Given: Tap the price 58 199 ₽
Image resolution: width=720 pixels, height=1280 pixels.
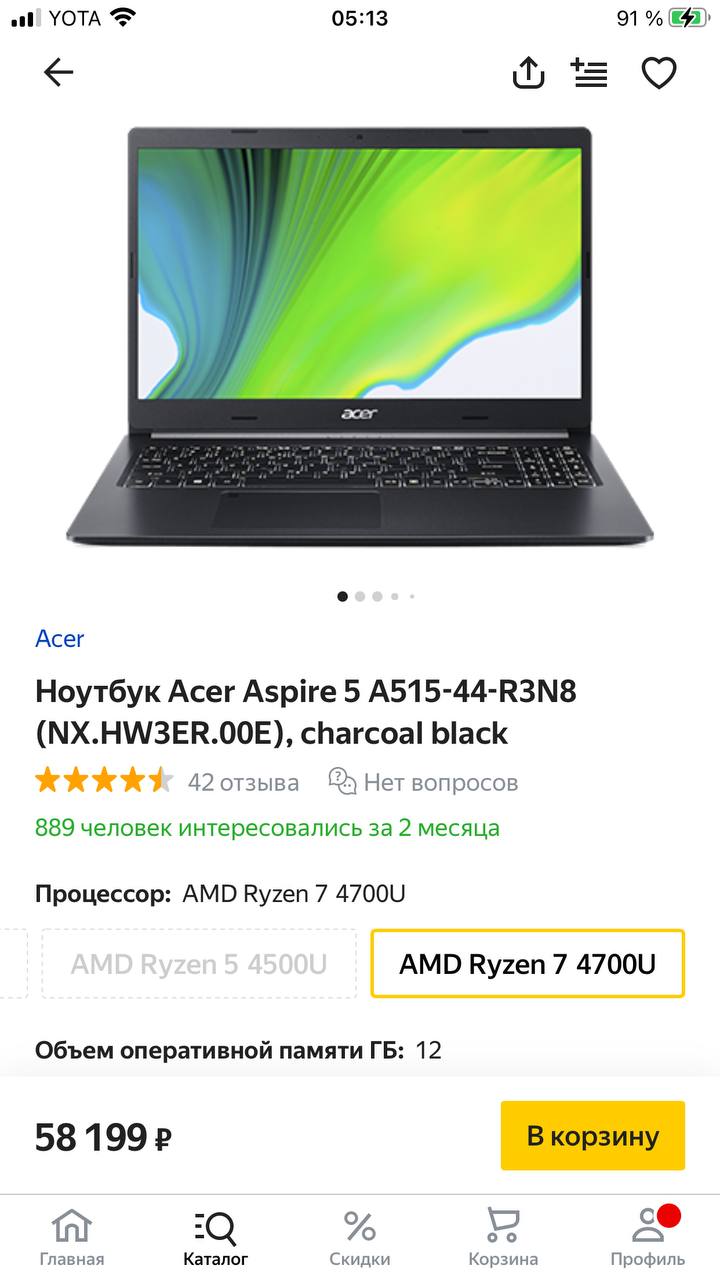Looking at the screenshot, I should (x=104, y=1137).
